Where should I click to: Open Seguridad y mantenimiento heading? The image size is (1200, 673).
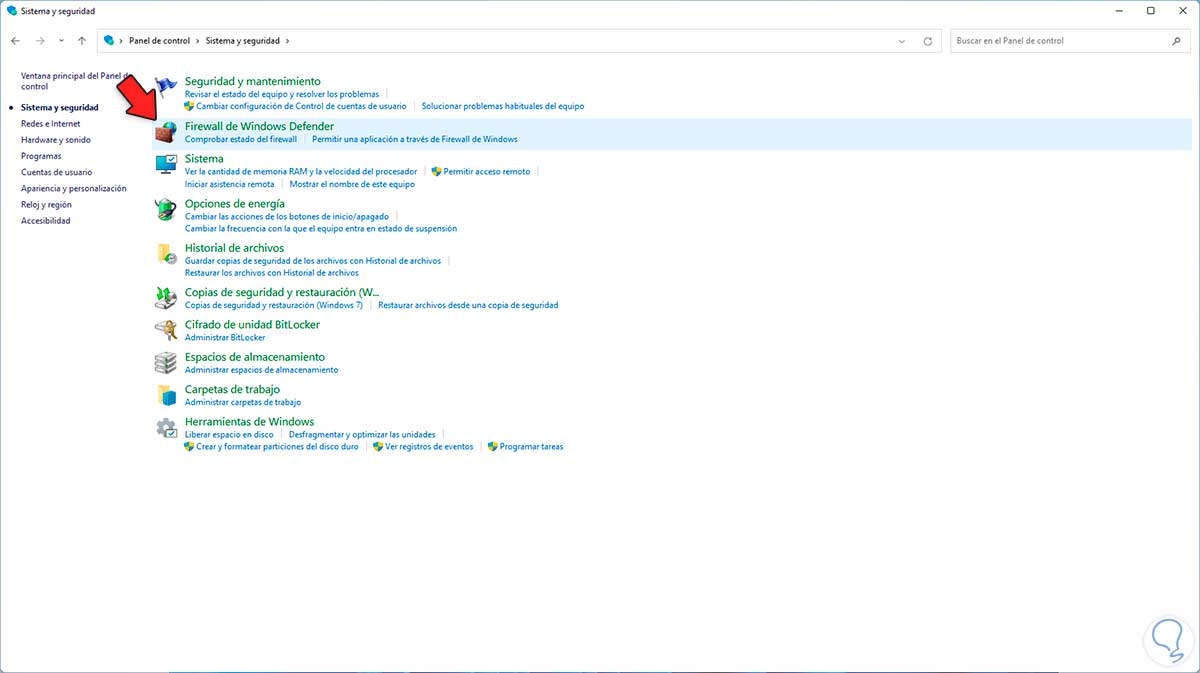[x=253, y=81]
